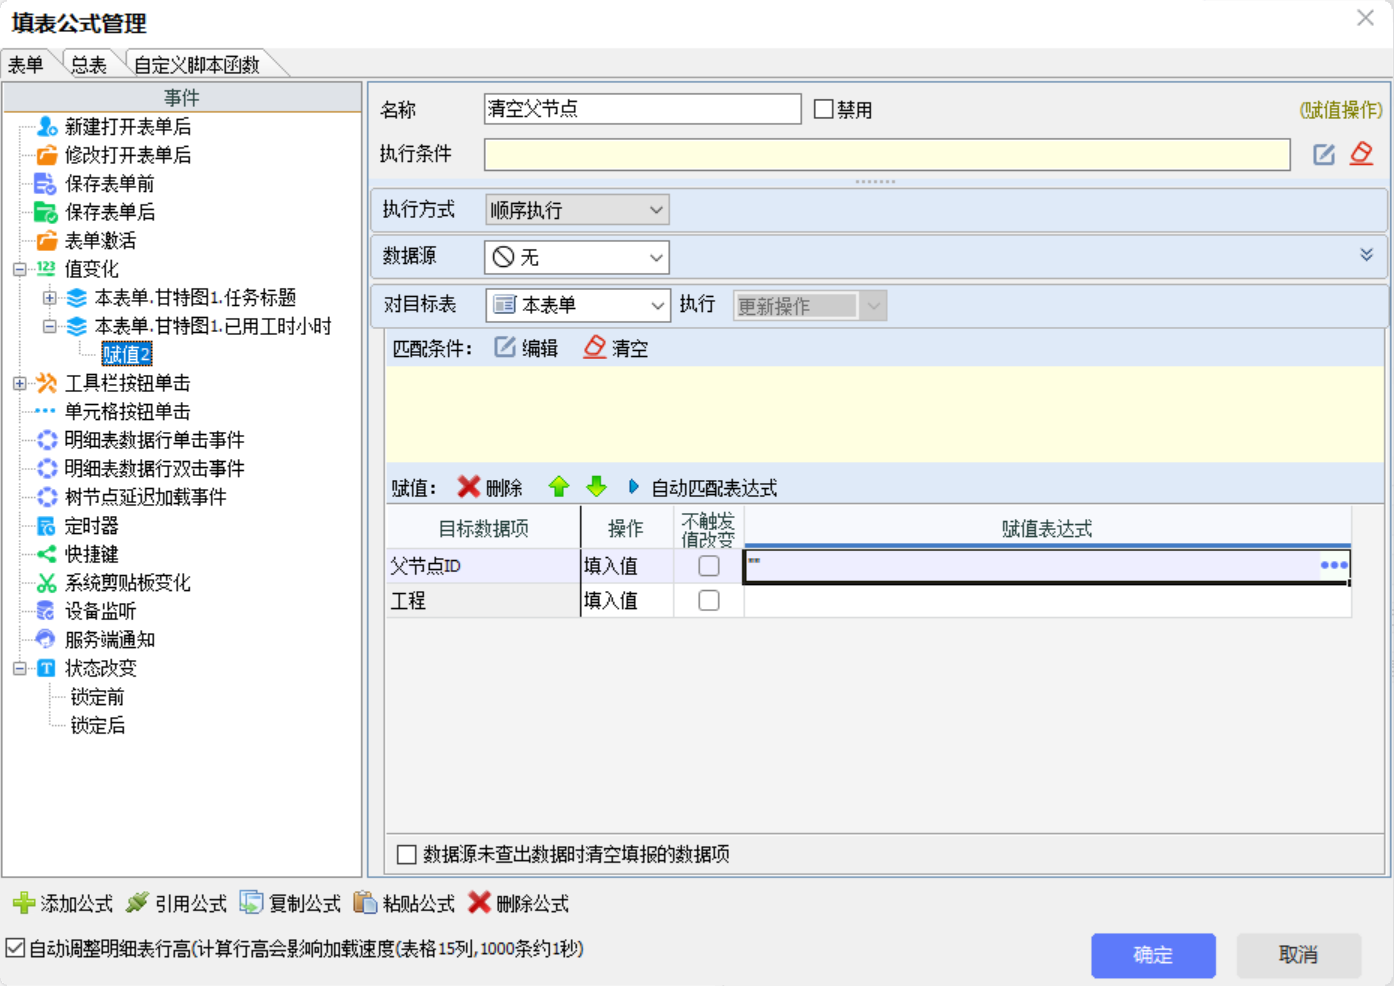Expand the 本表单.甘特图1.任务标题 node
This screenshot has width=1394, height=986.
(x=49, y=298)
